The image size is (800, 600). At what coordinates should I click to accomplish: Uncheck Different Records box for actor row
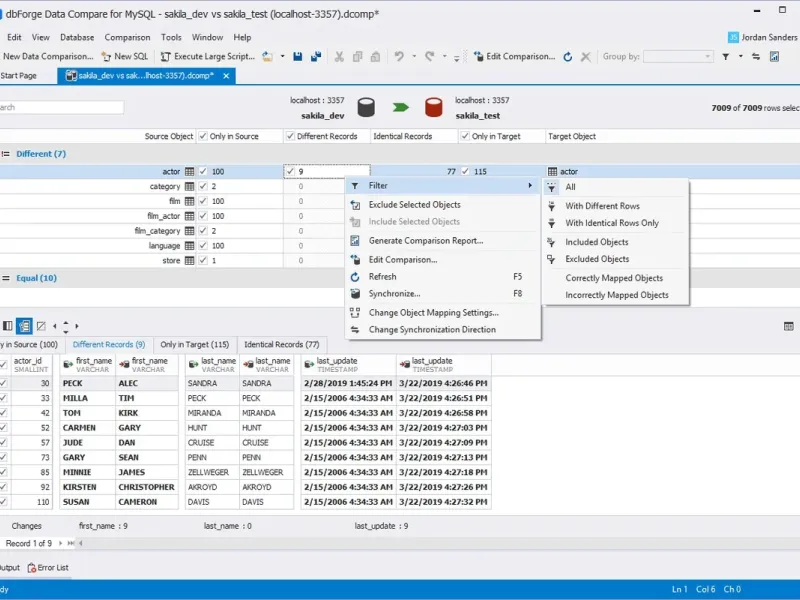tap(291, 172)
